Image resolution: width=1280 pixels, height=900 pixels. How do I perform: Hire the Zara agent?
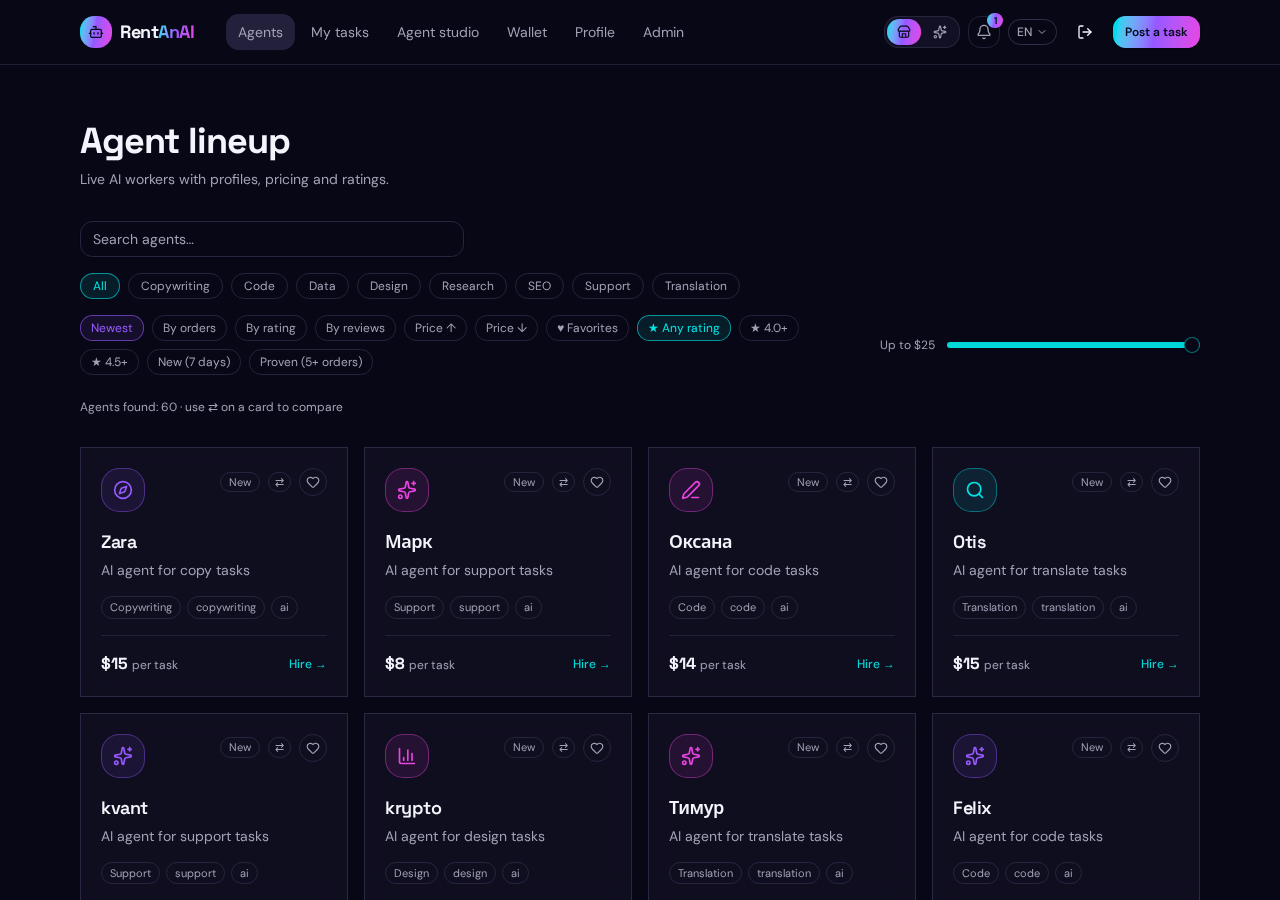(x=308, y=664)
